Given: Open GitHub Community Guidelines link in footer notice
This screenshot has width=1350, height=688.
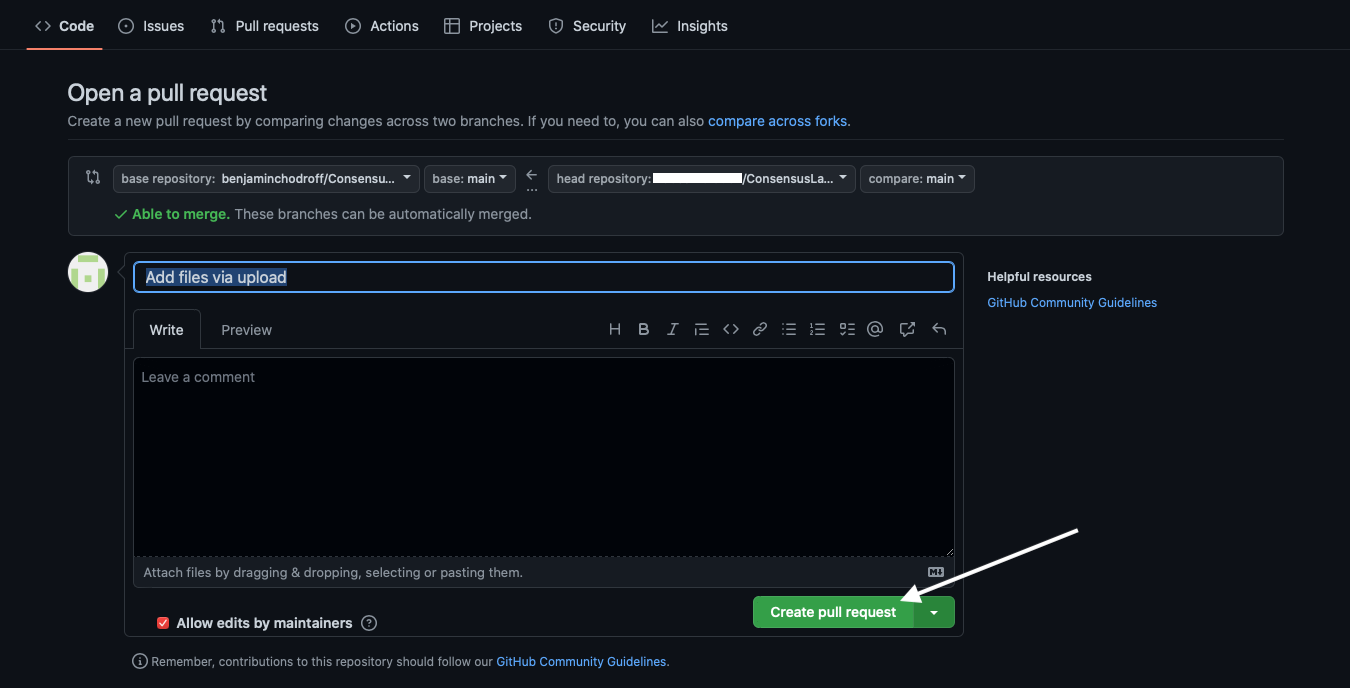Looking at the screenshot, I should [x=581, y=661].
